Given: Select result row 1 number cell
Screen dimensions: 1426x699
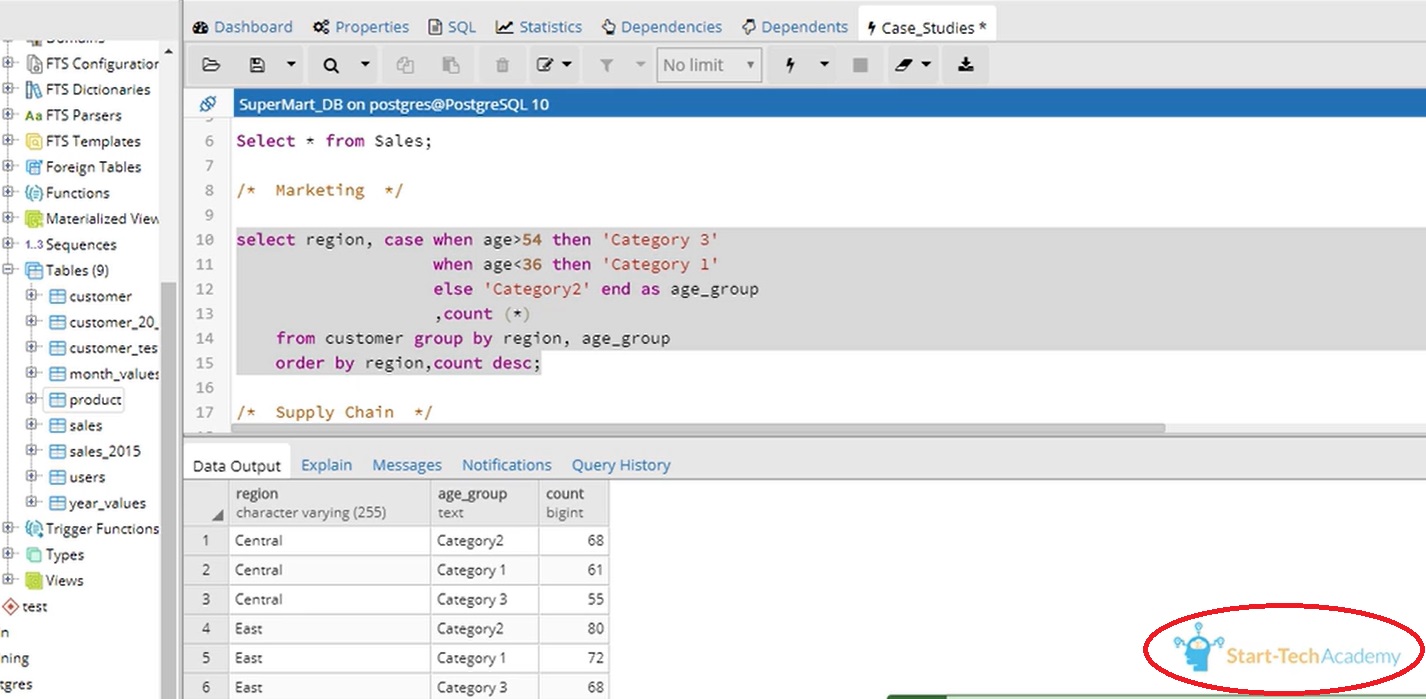Looking at the screenshot, I should tap(207, 540).
